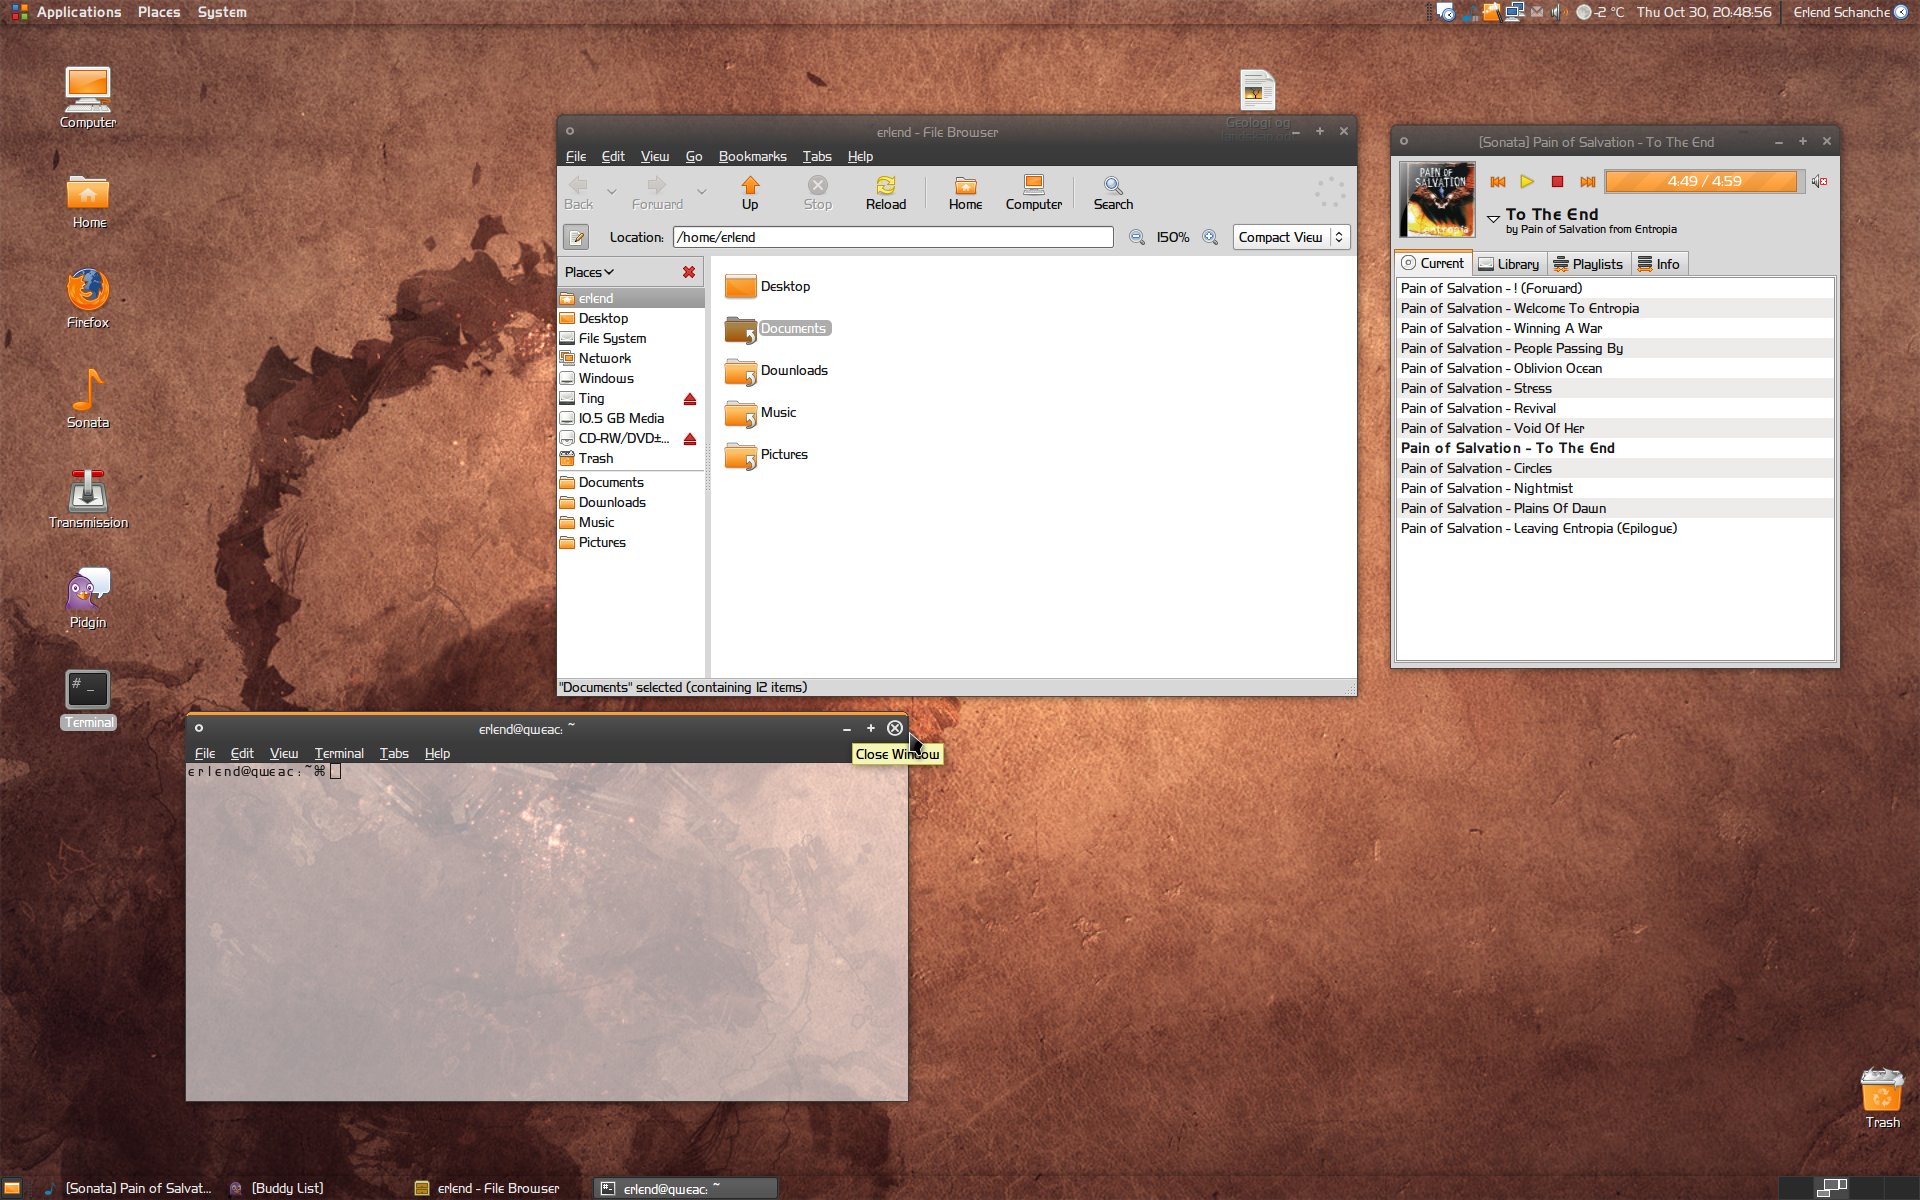Image resolution: width=1920 pixels, height=1200 pixels.
Task: Open Trash in Places sidebar
Action: 631,458
